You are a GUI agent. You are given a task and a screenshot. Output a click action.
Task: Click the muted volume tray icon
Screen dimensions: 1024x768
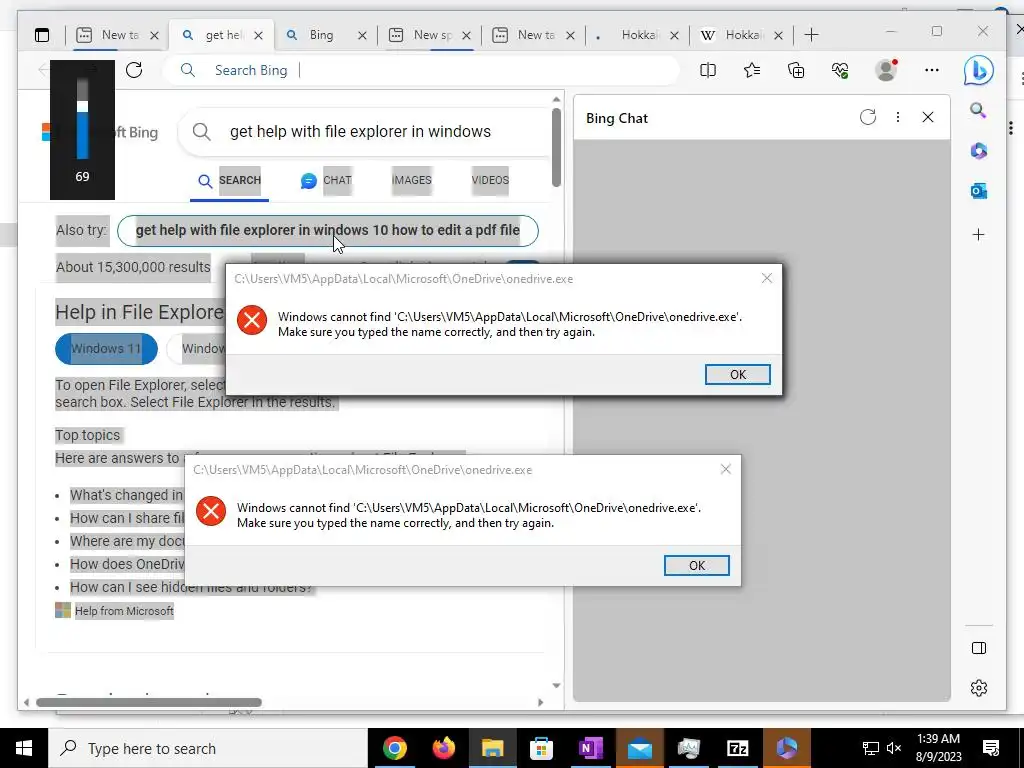pos(894,748)
